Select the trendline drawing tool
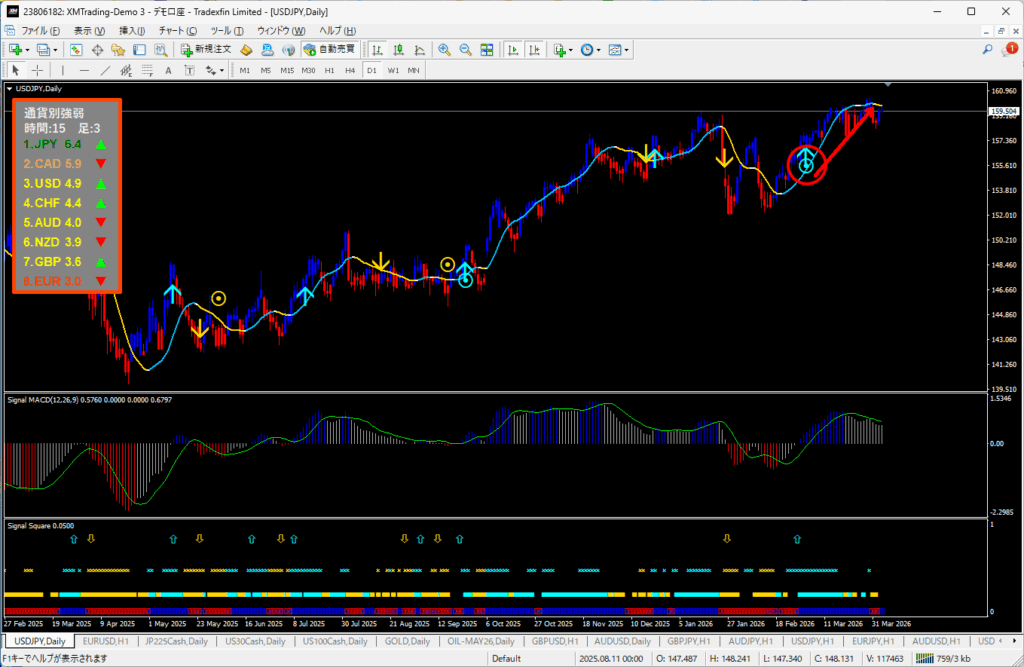Image resolution: width=1024 pixels, height=667 pixels. pos(106,70)
